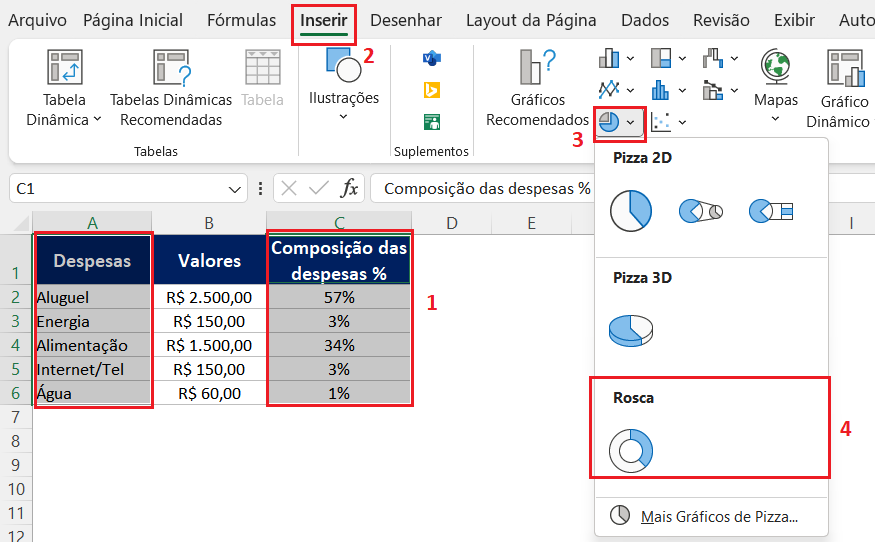Expand the Ilustrações dropdown
Viewport: 875px width, 542px height.
(343, 117)
